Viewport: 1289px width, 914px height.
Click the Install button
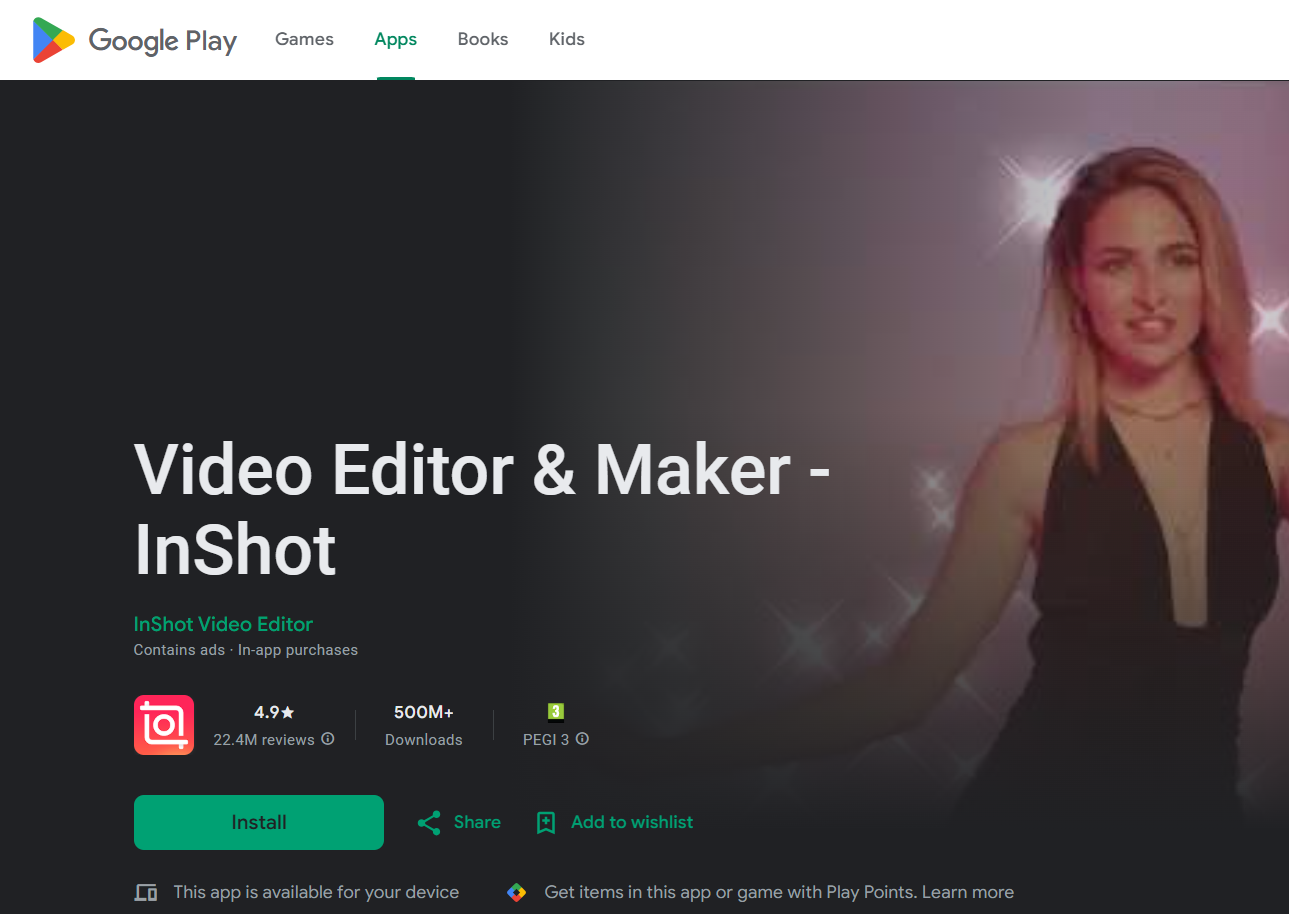259,822
